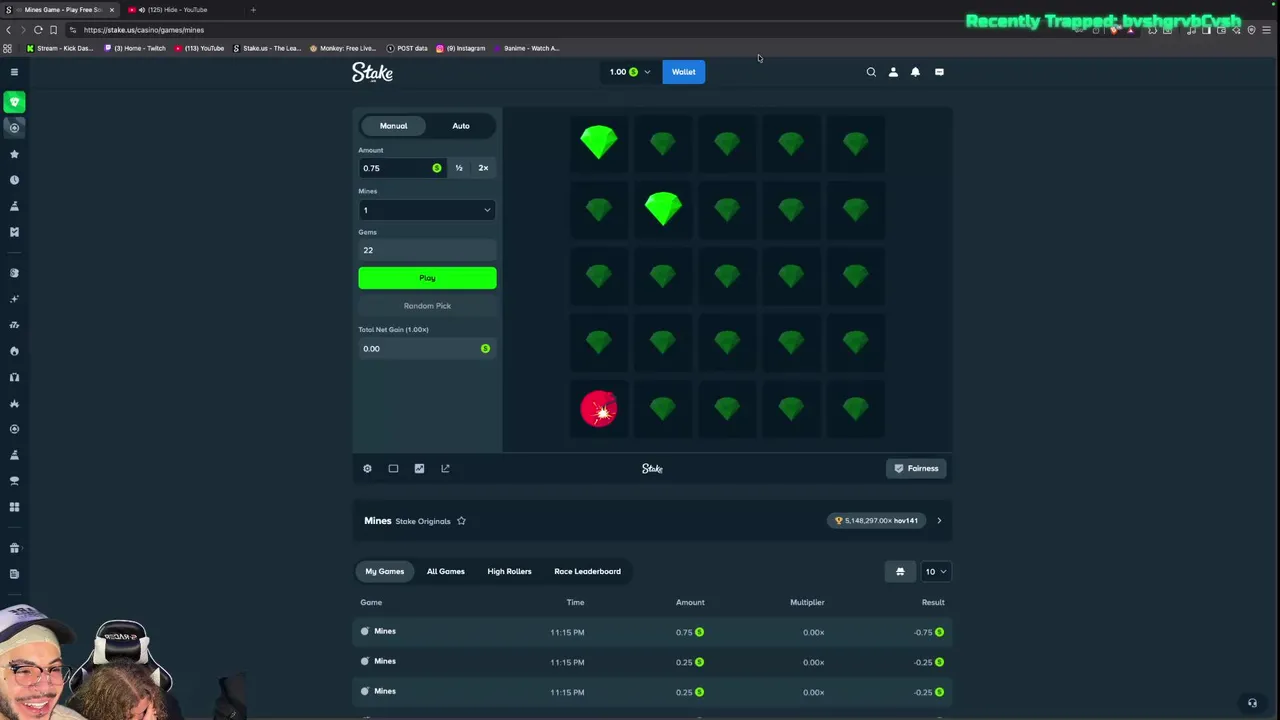Click the Random Pick button
Image resolution: width=1280 pixels, height=720 pixels.
tap(427, 306)
